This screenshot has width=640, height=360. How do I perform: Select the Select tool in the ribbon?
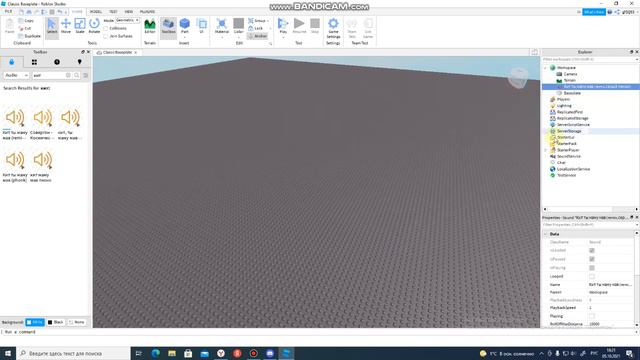pos(52,27)
